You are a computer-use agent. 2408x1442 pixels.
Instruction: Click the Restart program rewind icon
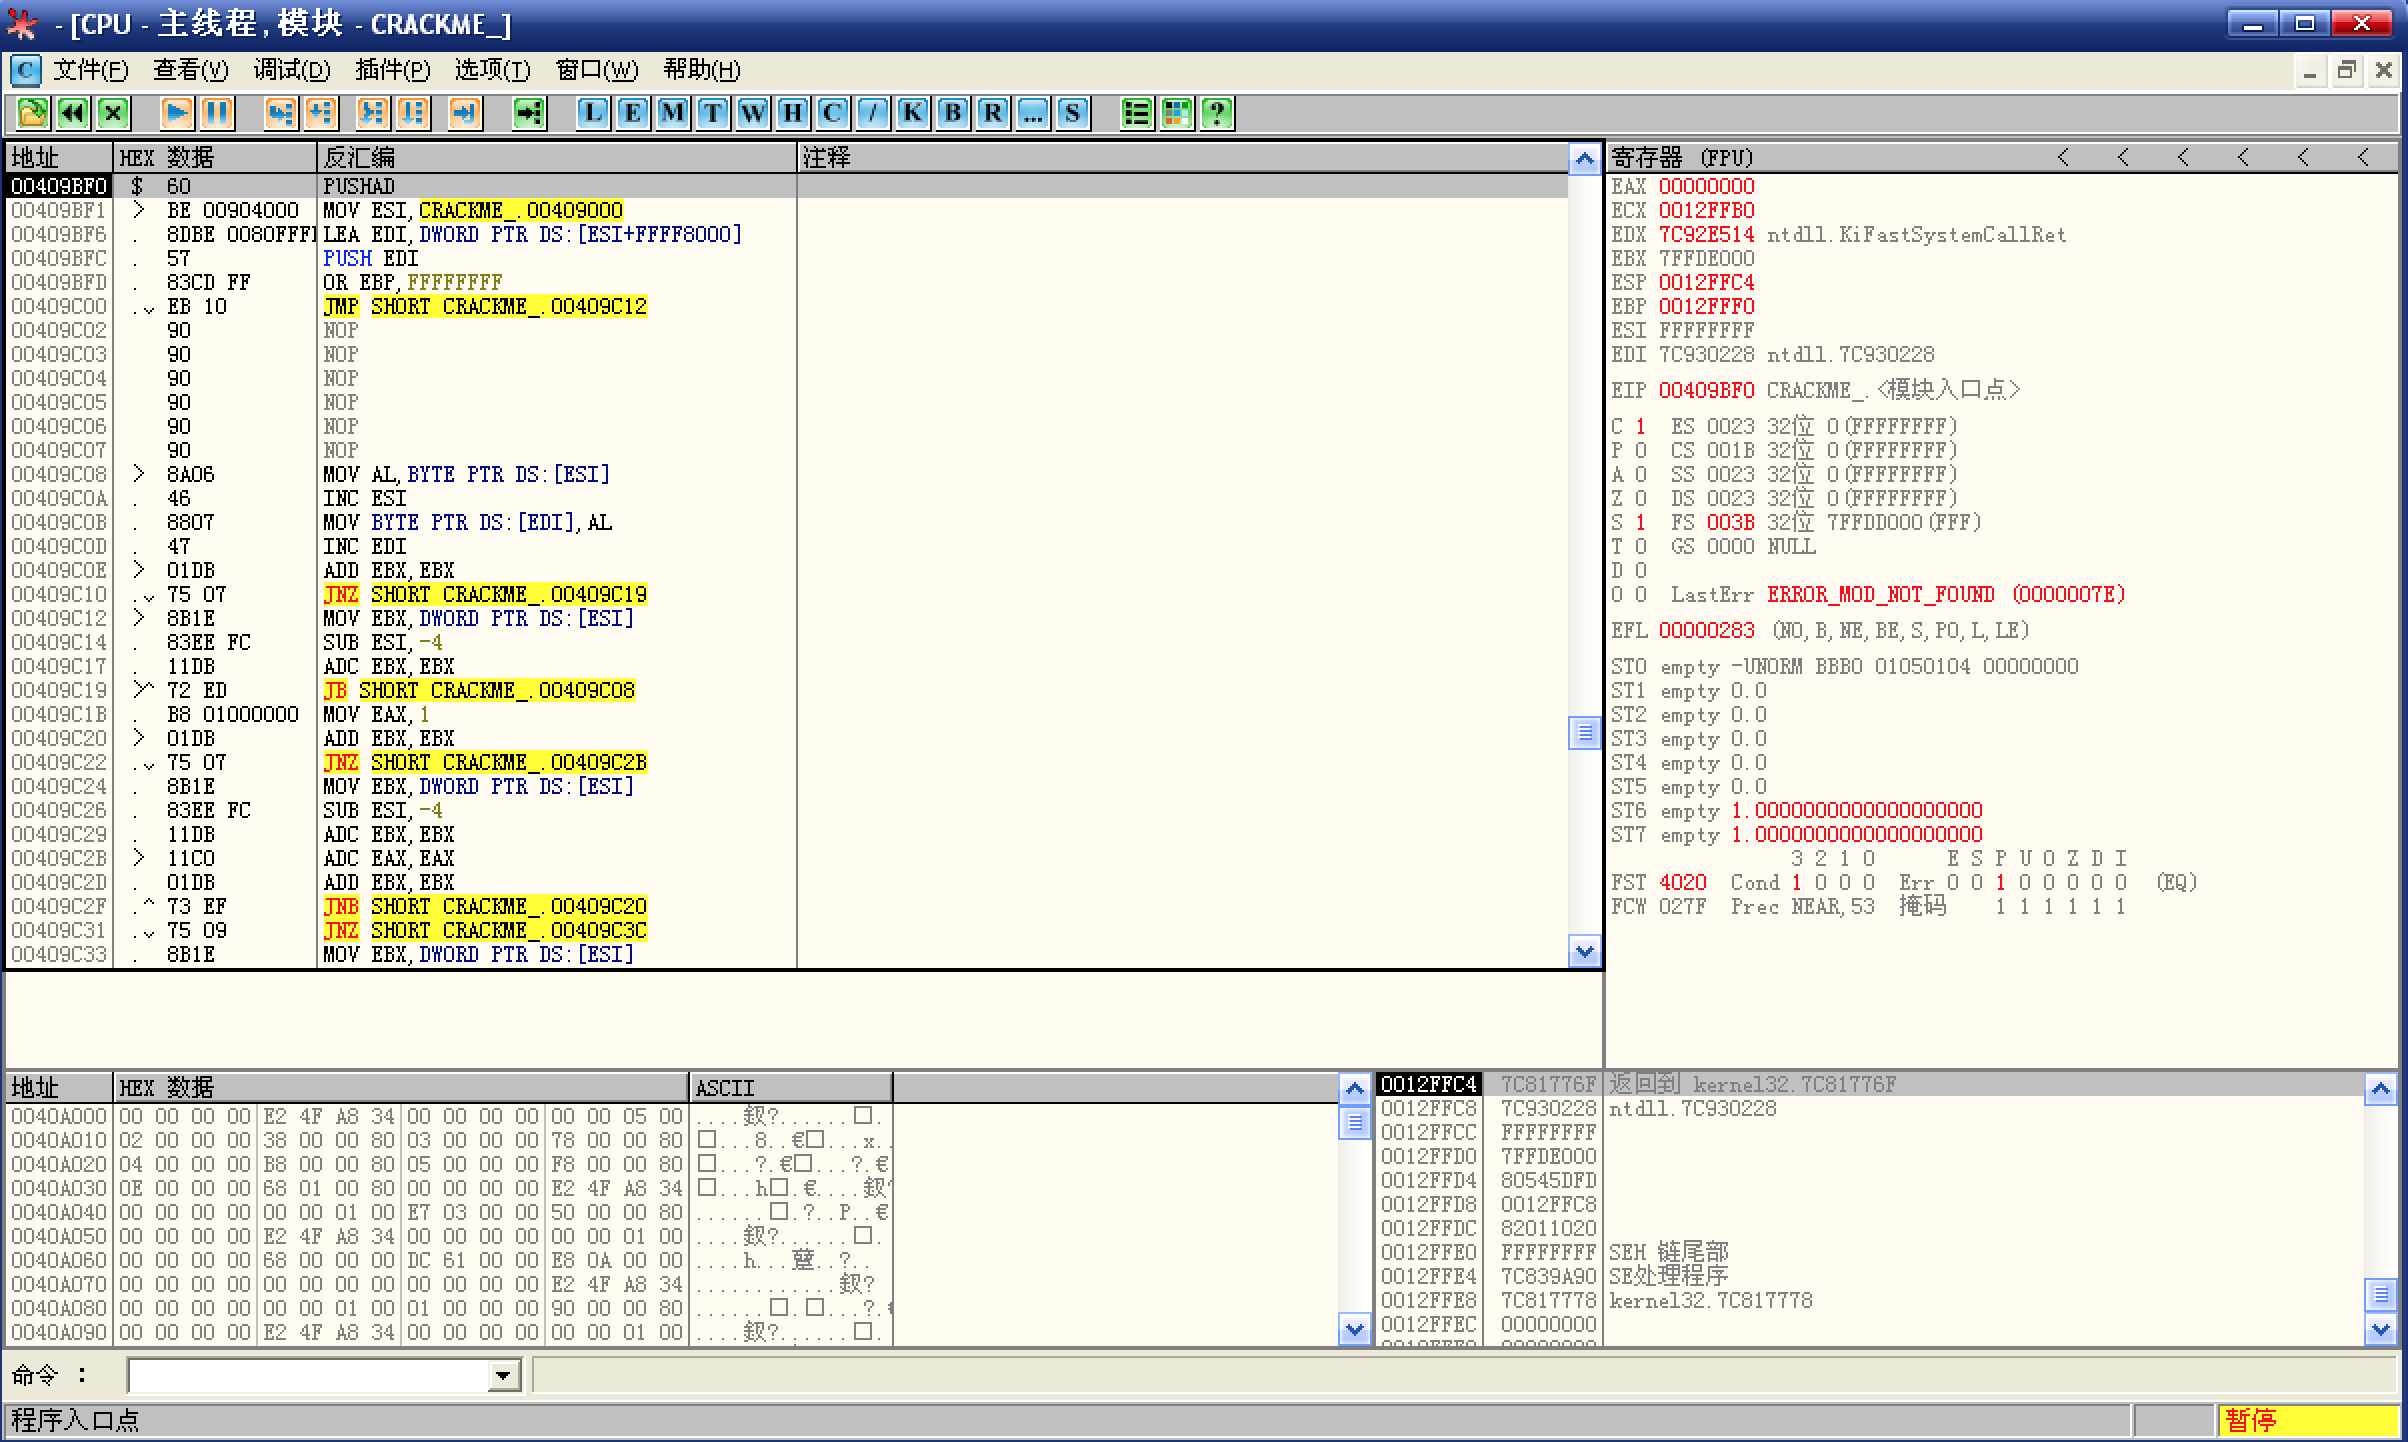pyautogui.click(x=73, y=113)
